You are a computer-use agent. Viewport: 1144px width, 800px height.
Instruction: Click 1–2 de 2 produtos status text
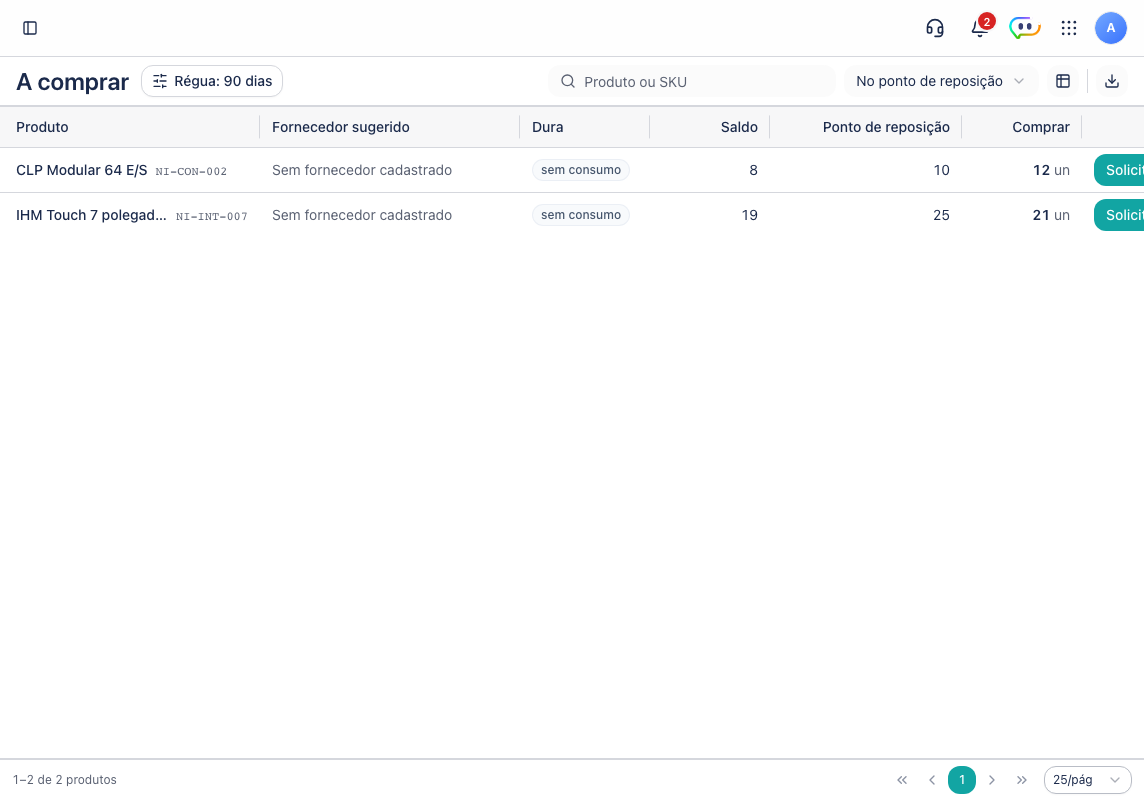(x=65, y=780)
